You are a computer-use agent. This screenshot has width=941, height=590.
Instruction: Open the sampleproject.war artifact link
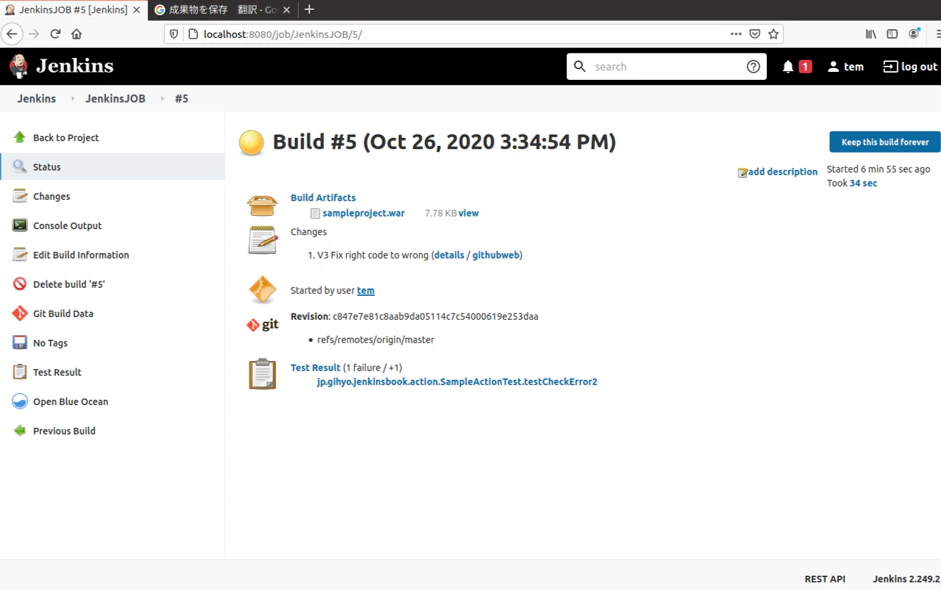(364, 213)
